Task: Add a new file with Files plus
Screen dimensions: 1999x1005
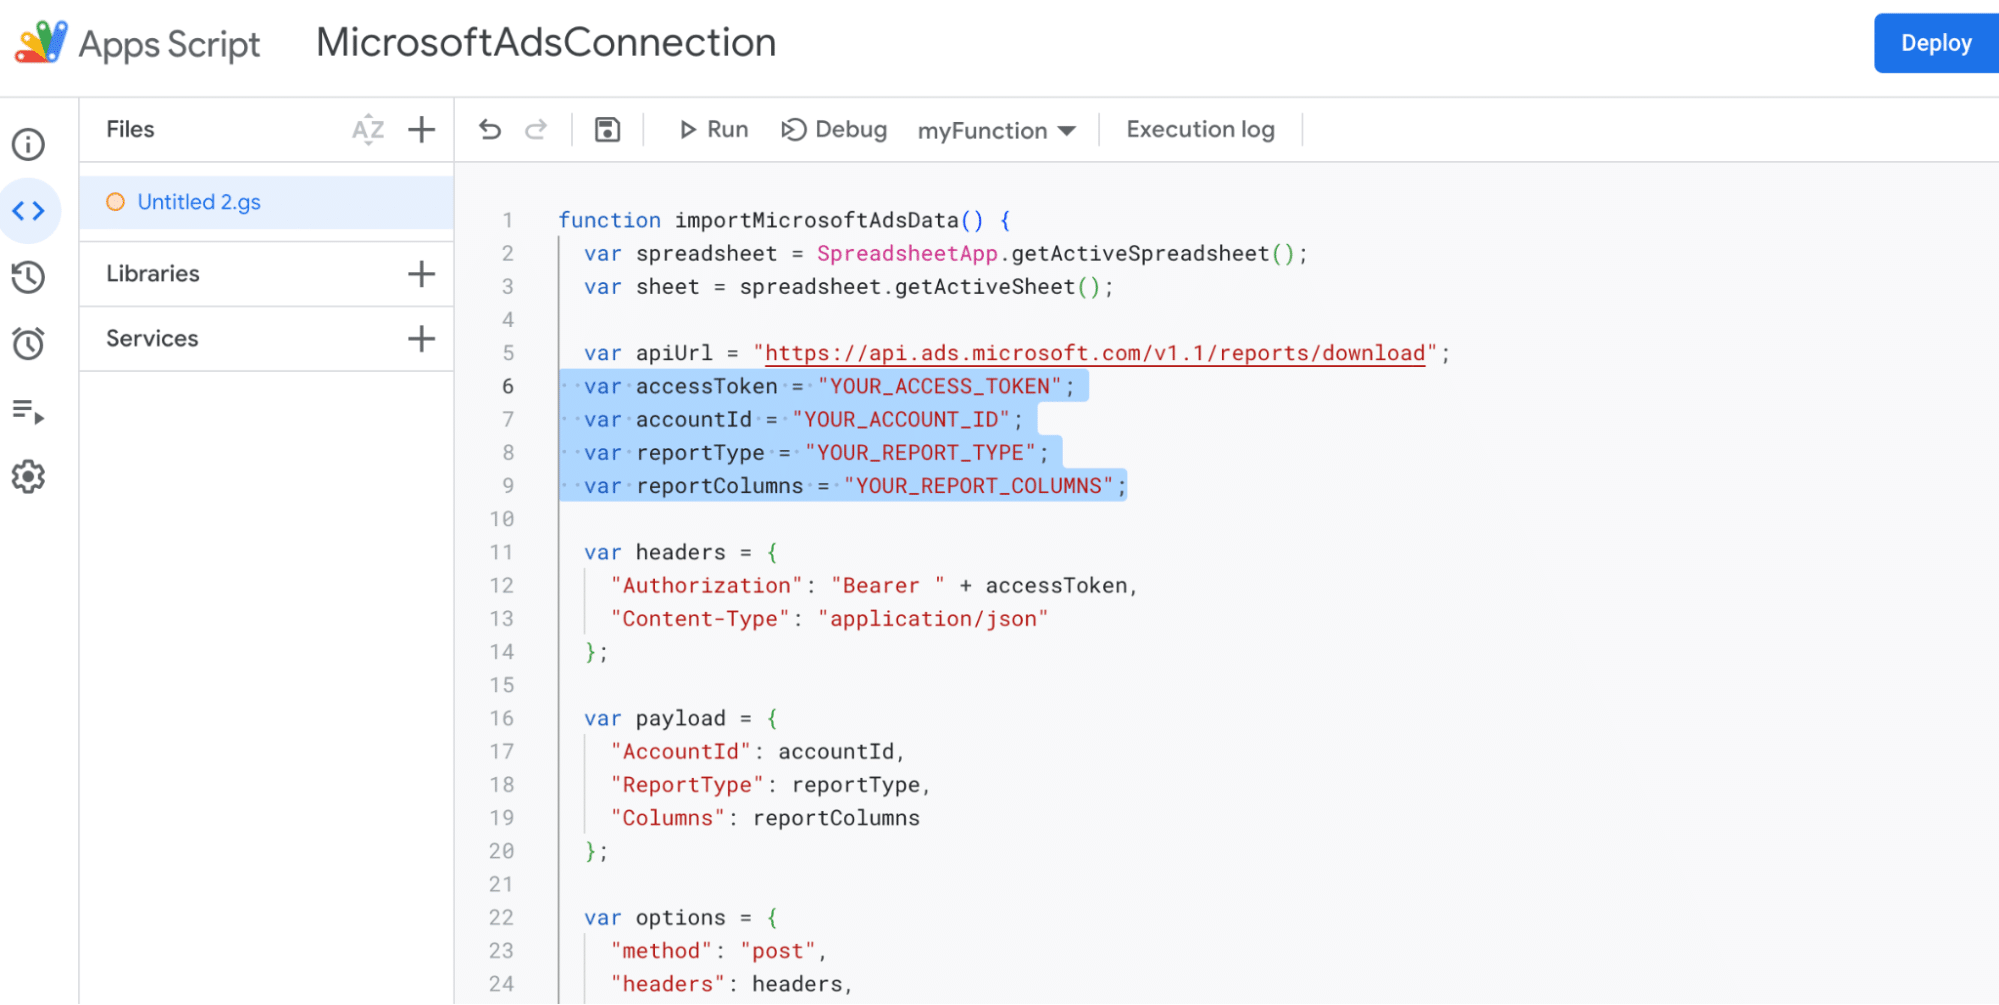Action: 422,129
